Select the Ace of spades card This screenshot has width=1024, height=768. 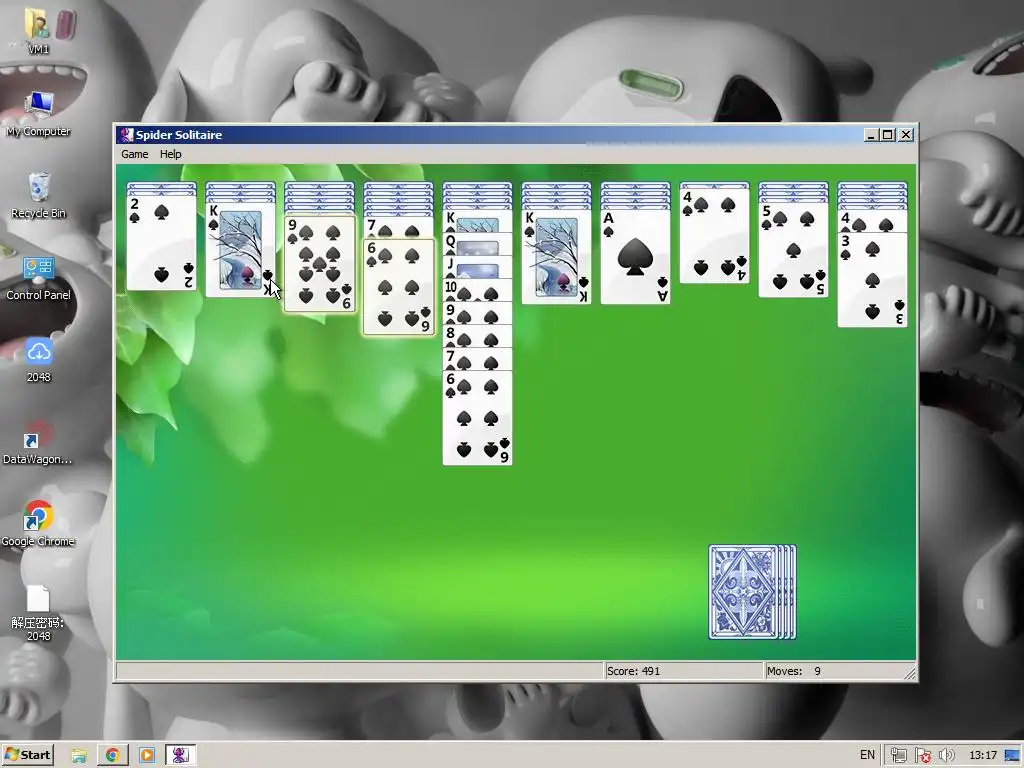635,257
